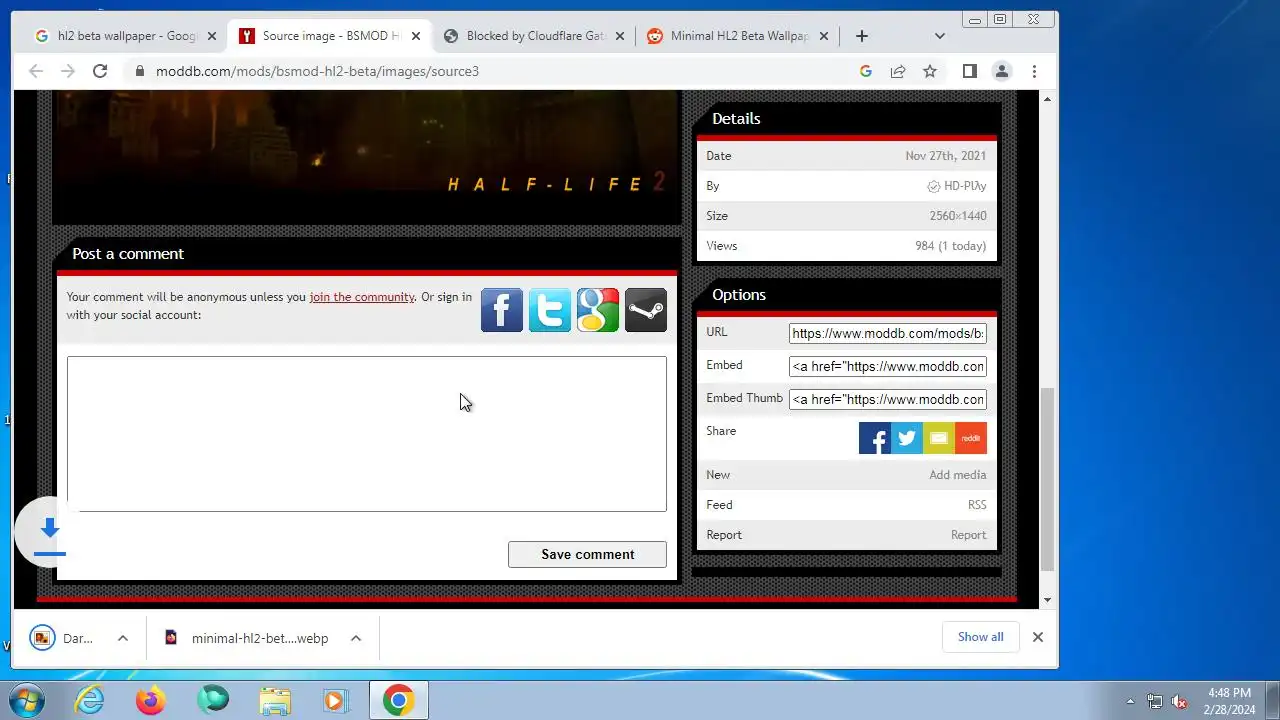The height and width of the screenshot is (720, 1280).
Task: Click the share page icon in address bar
Action: [898, 71]
